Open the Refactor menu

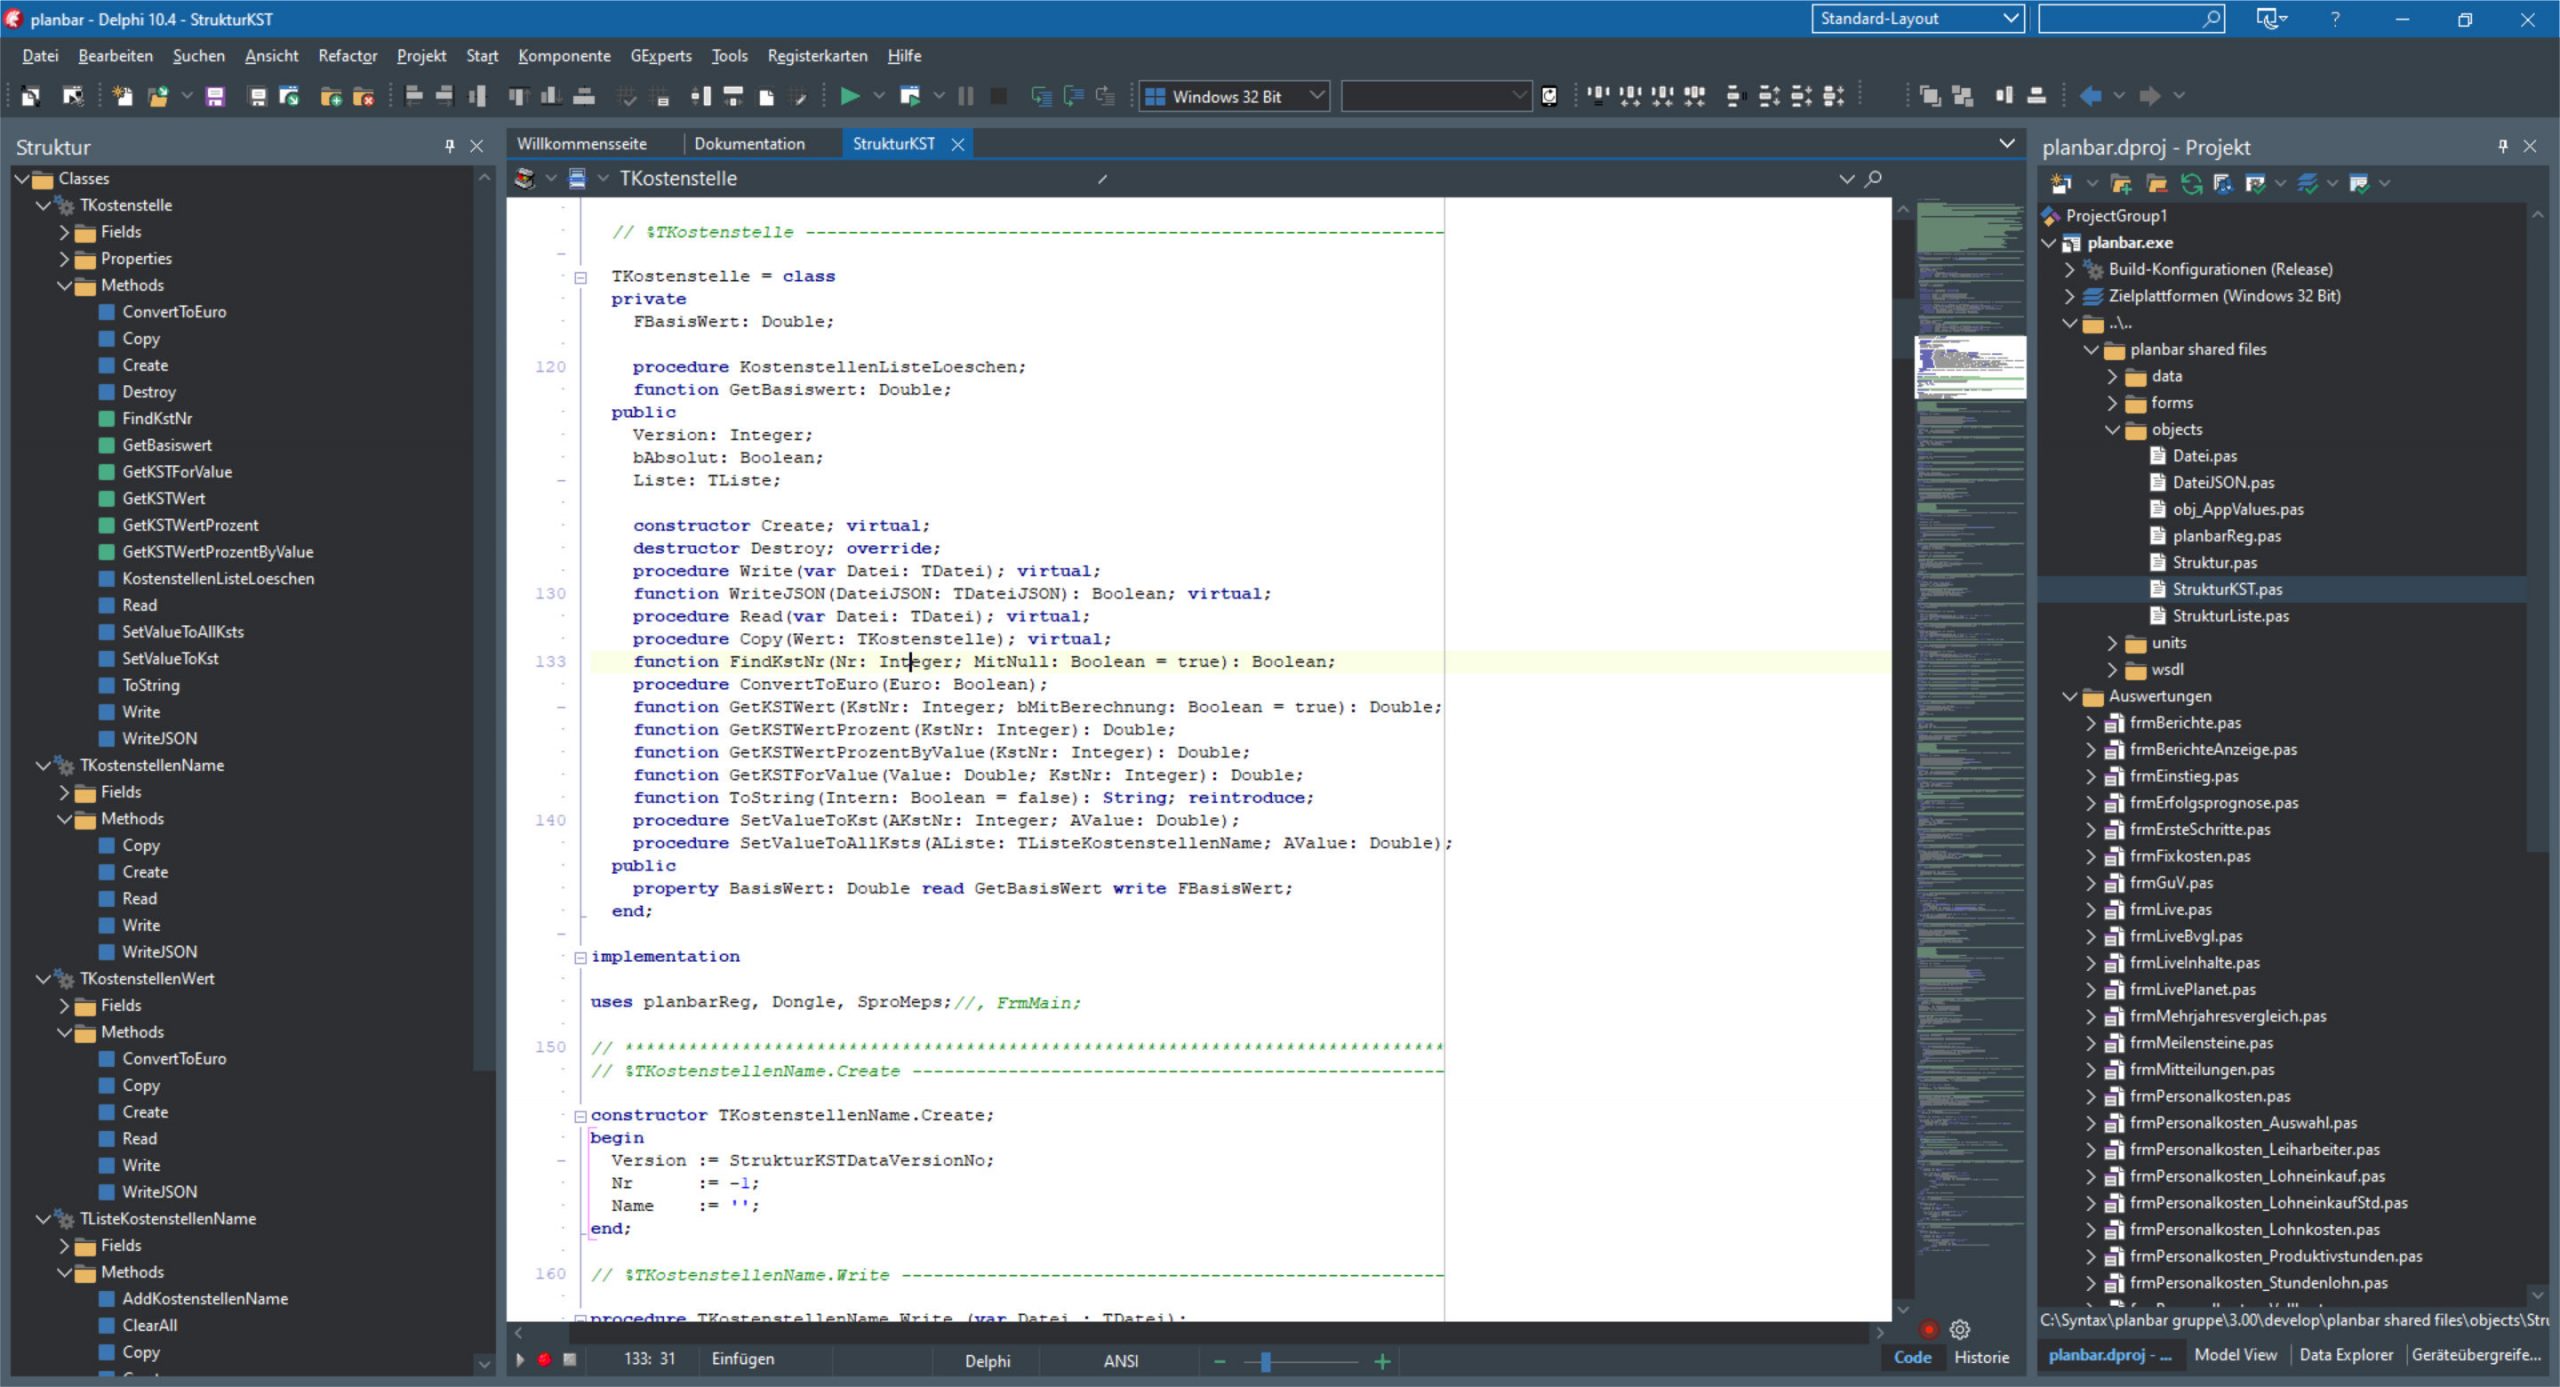pos(347,56)
